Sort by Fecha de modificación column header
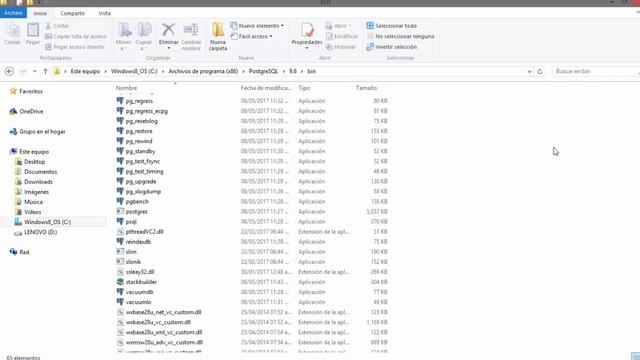This screenshot has width=640, height=360. 266,88
